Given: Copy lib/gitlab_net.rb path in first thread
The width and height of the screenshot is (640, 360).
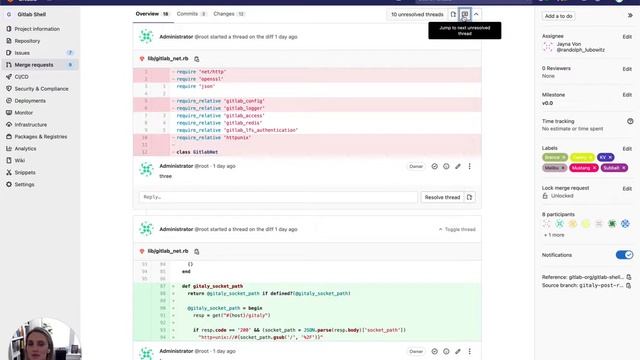Looking at the screenshot, I should point(197,59).
